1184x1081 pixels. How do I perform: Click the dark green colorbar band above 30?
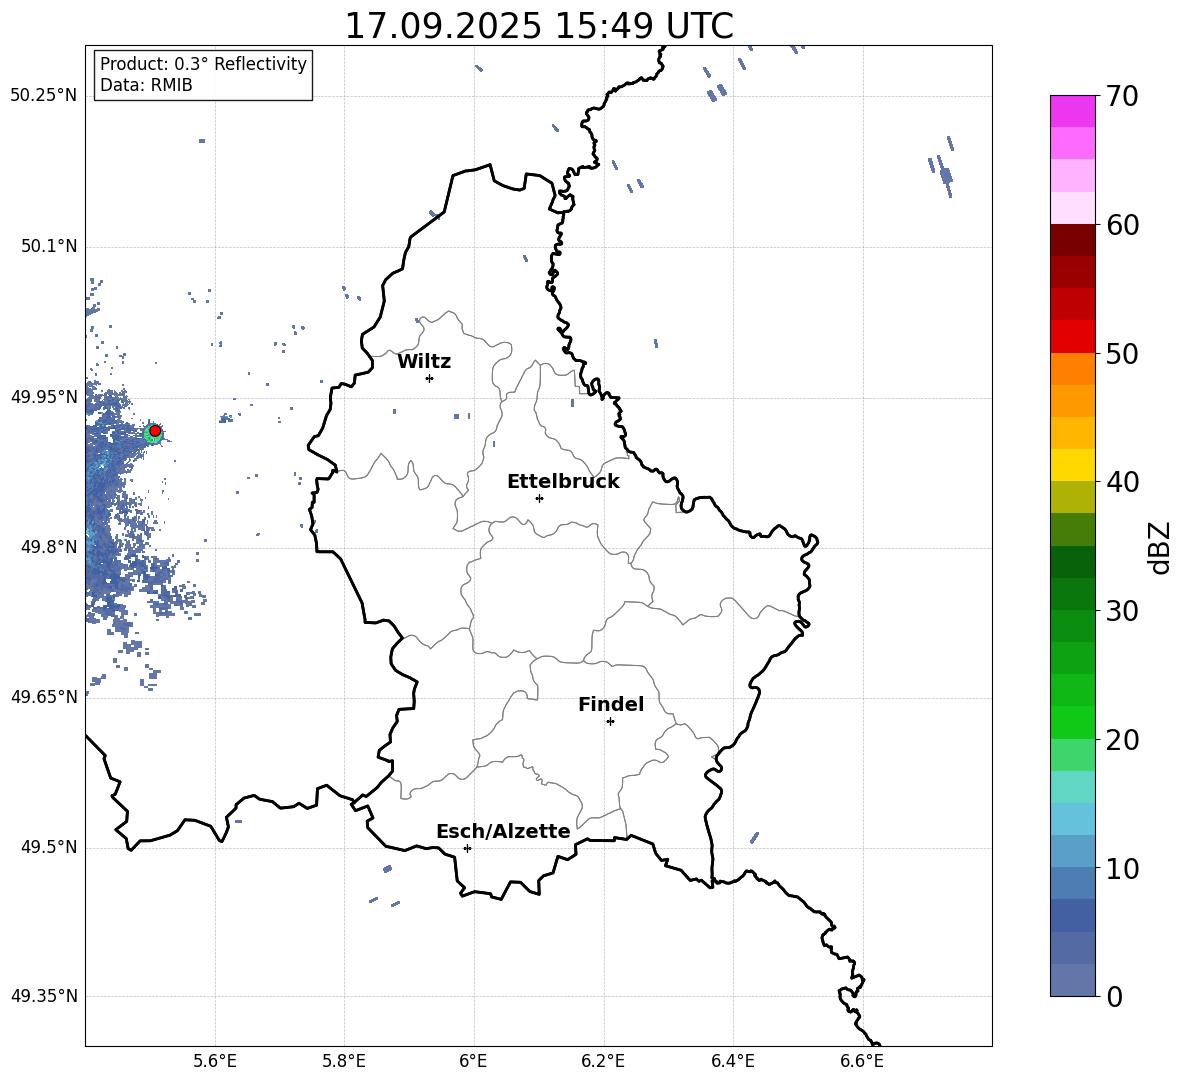point(1073,594)
